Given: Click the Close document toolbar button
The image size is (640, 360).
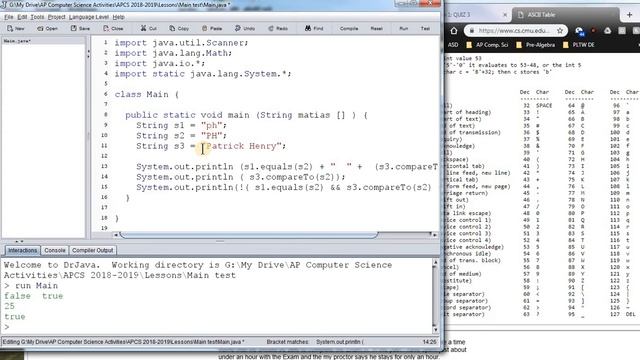Looking at the screenshot, I should tap(113, 29).
